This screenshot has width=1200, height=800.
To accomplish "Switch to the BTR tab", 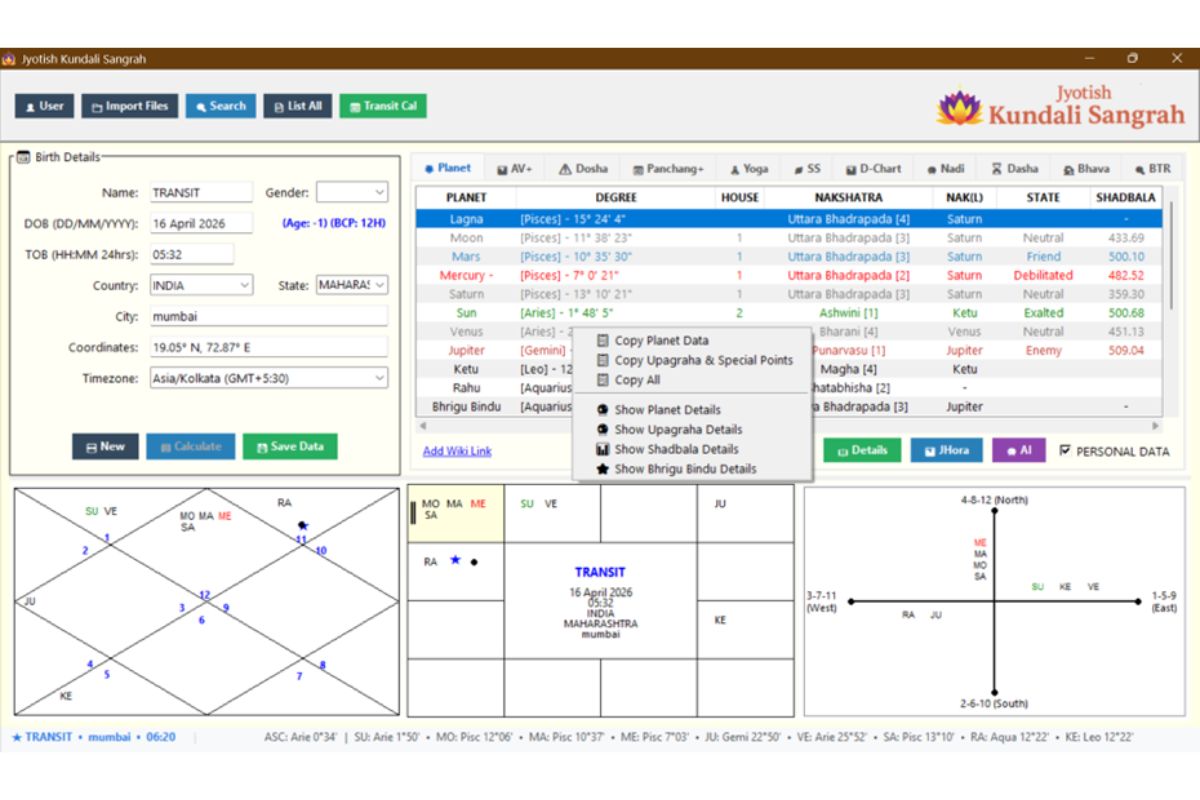I will pos(1152,169).
